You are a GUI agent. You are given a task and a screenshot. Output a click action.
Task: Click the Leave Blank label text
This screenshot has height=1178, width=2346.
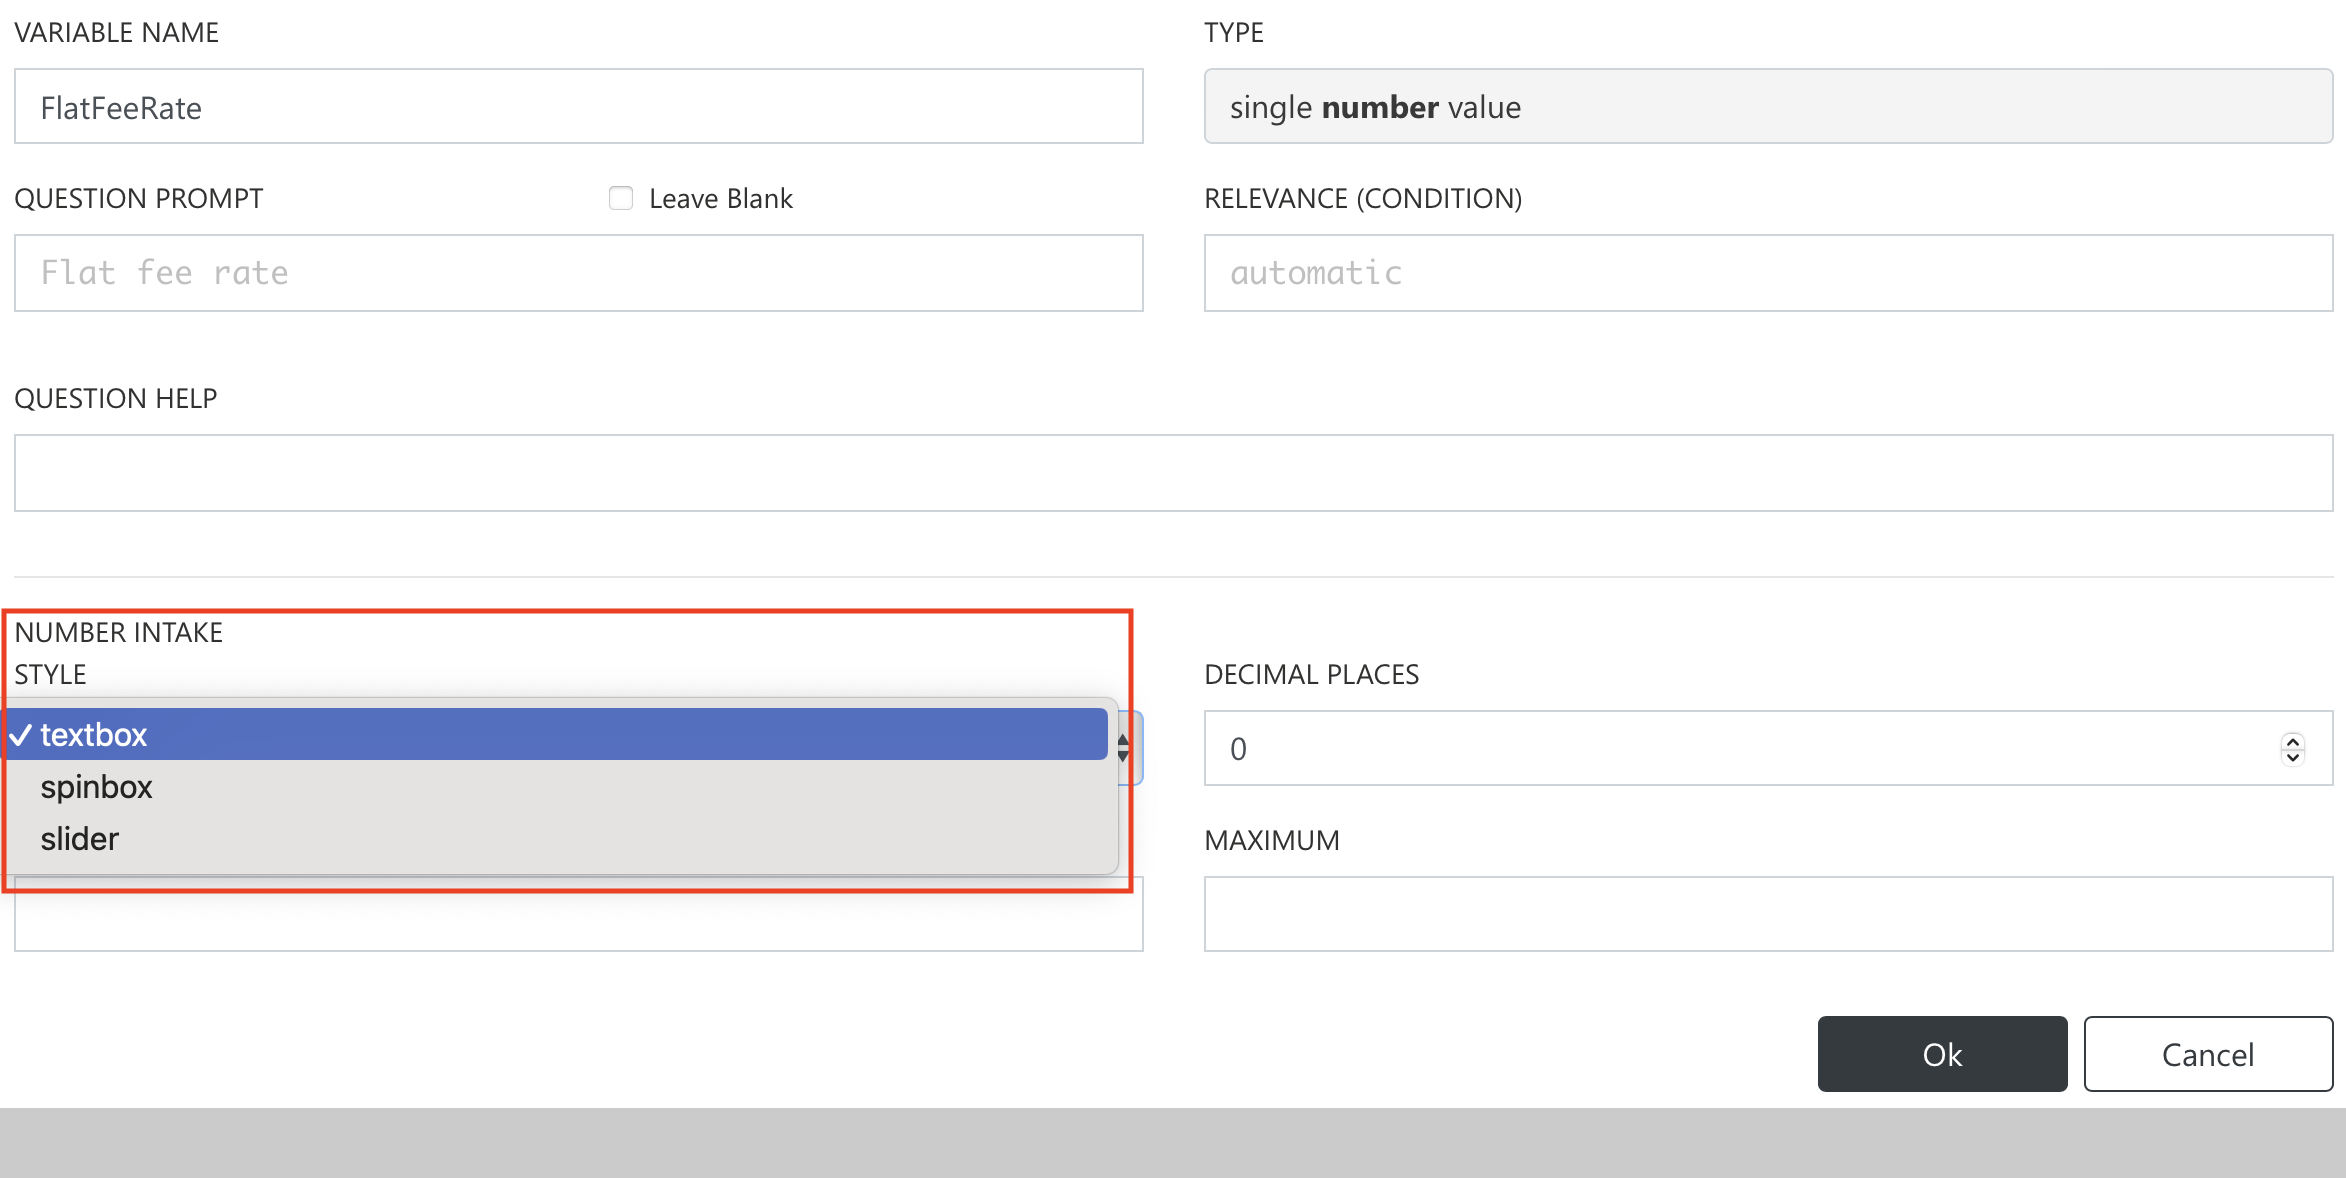click(x=720, y=199)
